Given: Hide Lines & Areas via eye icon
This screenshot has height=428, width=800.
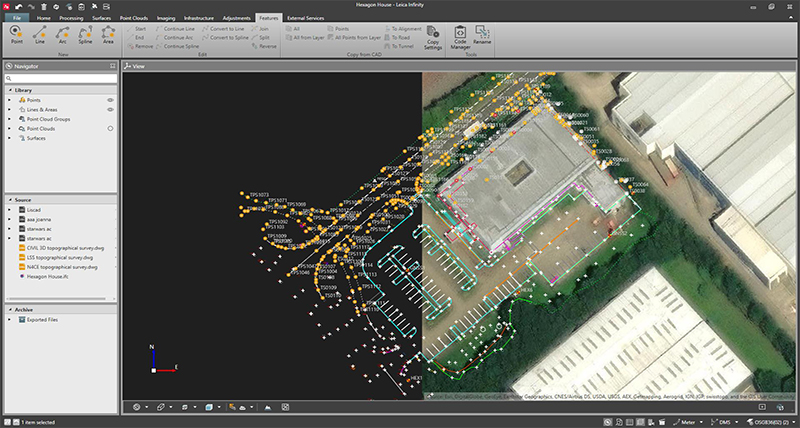Looking at the screenshot, I should 110,110.
